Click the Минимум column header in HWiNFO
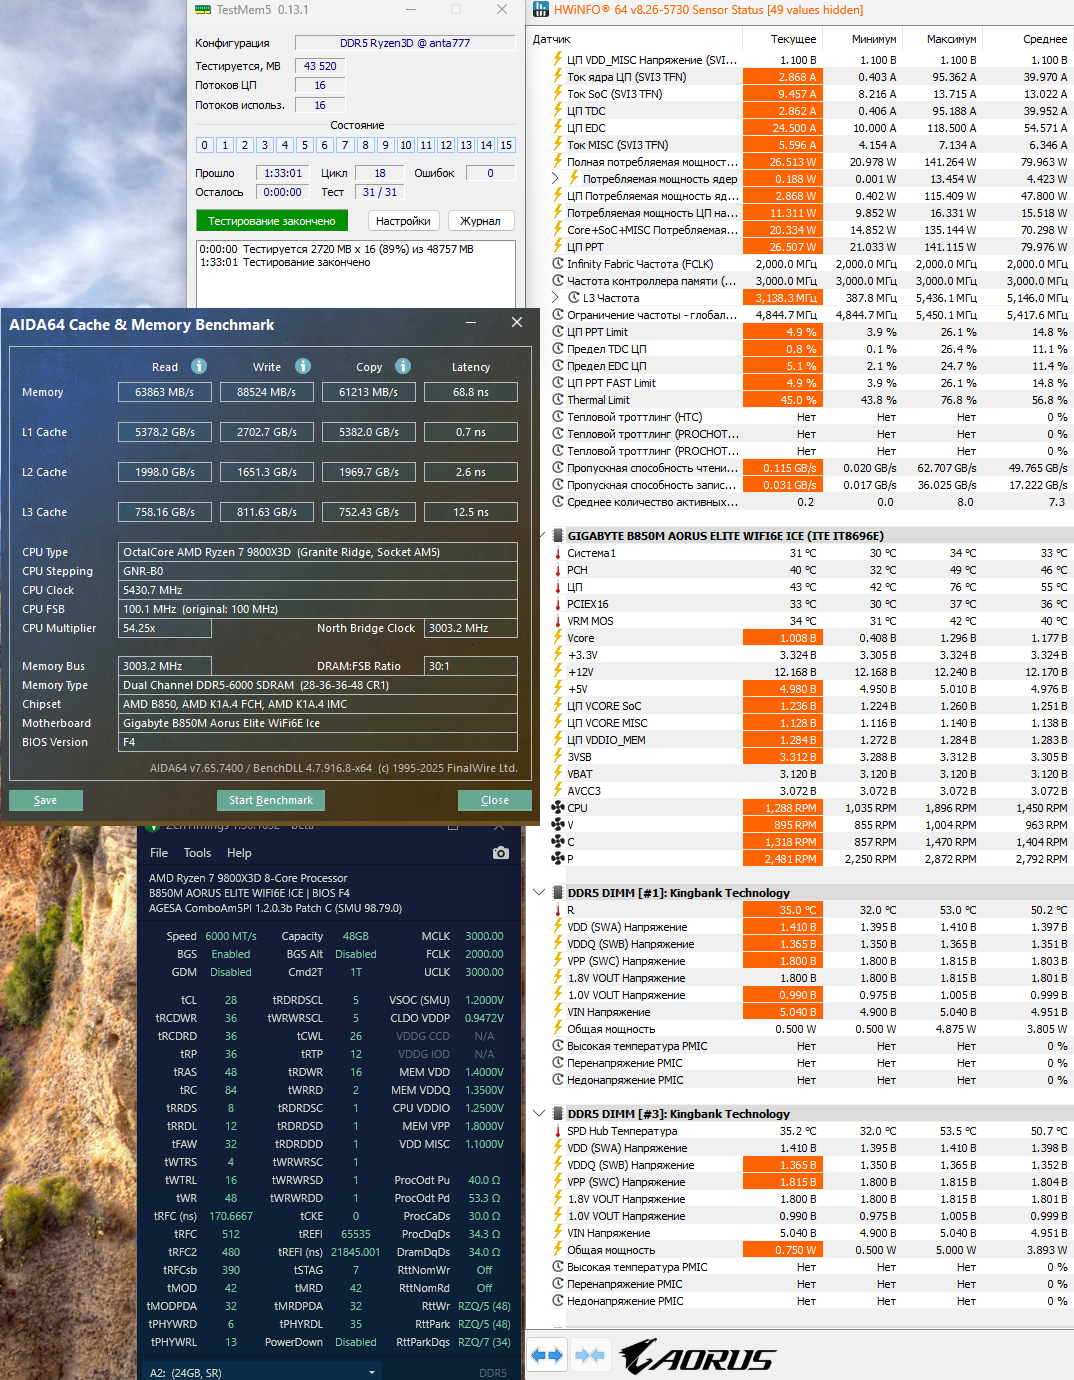Image resolution: width=1074 pixels, height=1380 pixels. [864, 39]
